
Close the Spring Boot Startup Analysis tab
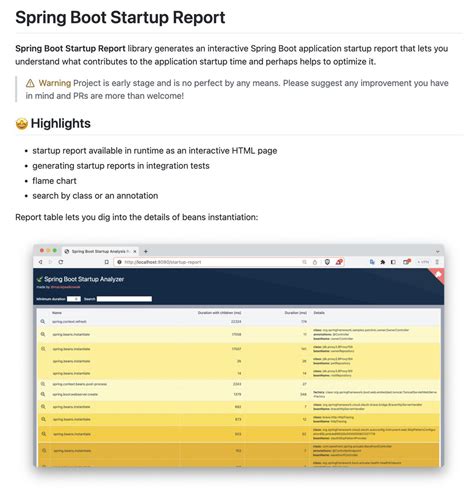pos(135,251)
